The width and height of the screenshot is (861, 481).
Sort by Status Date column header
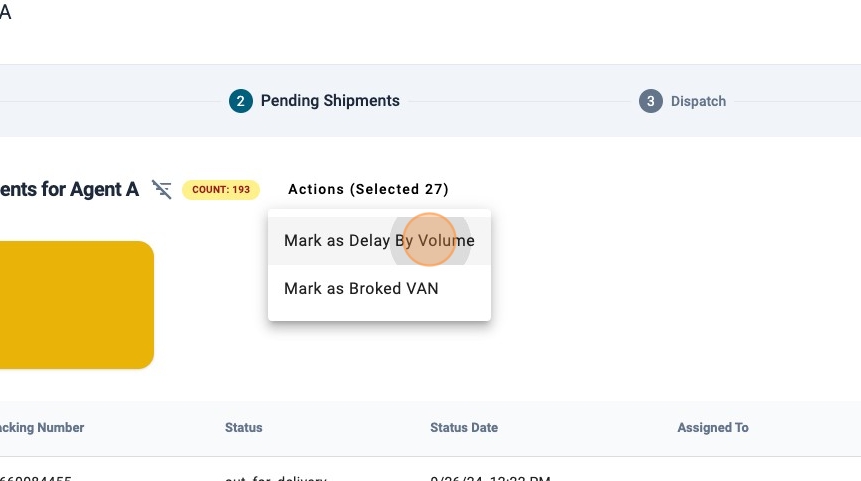coord(464,428)
